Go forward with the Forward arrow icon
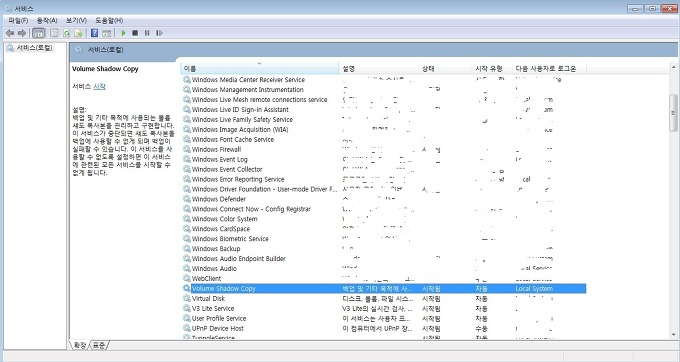This screenshot has height=362, width=680. pos(22,33)
